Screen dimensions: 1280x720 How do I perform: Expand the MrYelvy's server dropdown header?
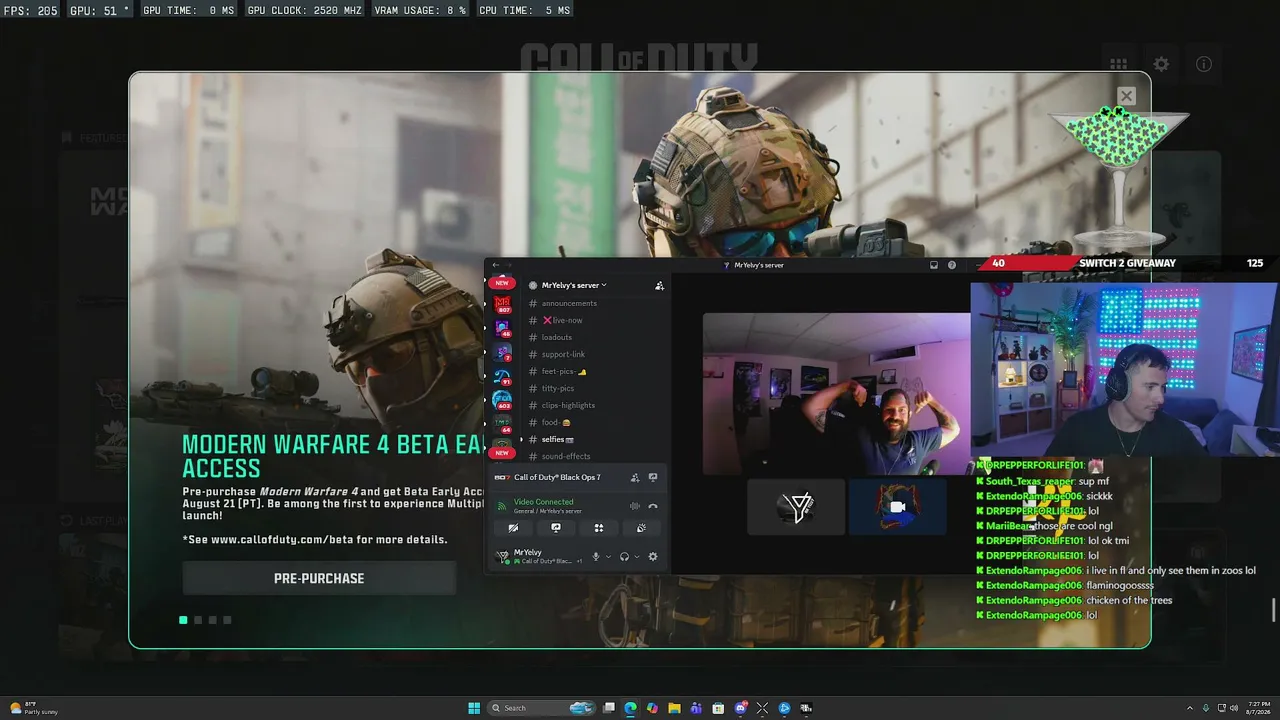point(574,285)
